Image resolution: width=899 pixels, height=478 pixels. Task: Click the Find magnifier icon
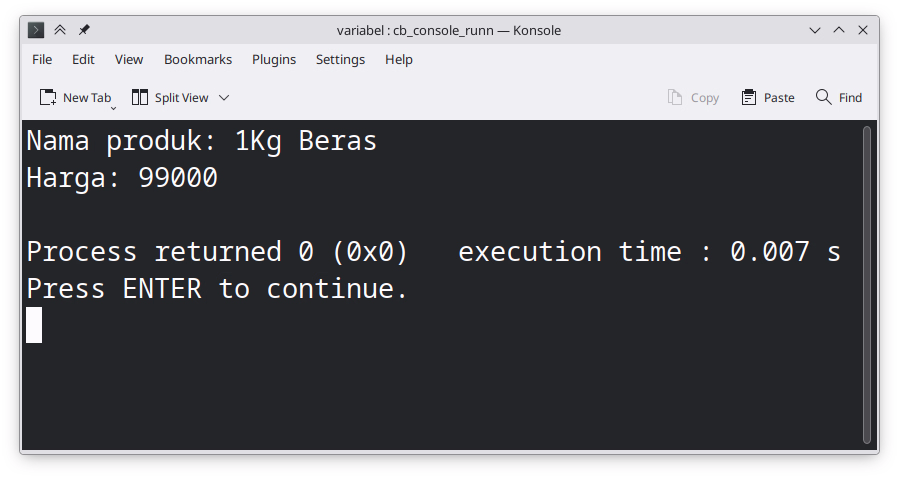824,97
